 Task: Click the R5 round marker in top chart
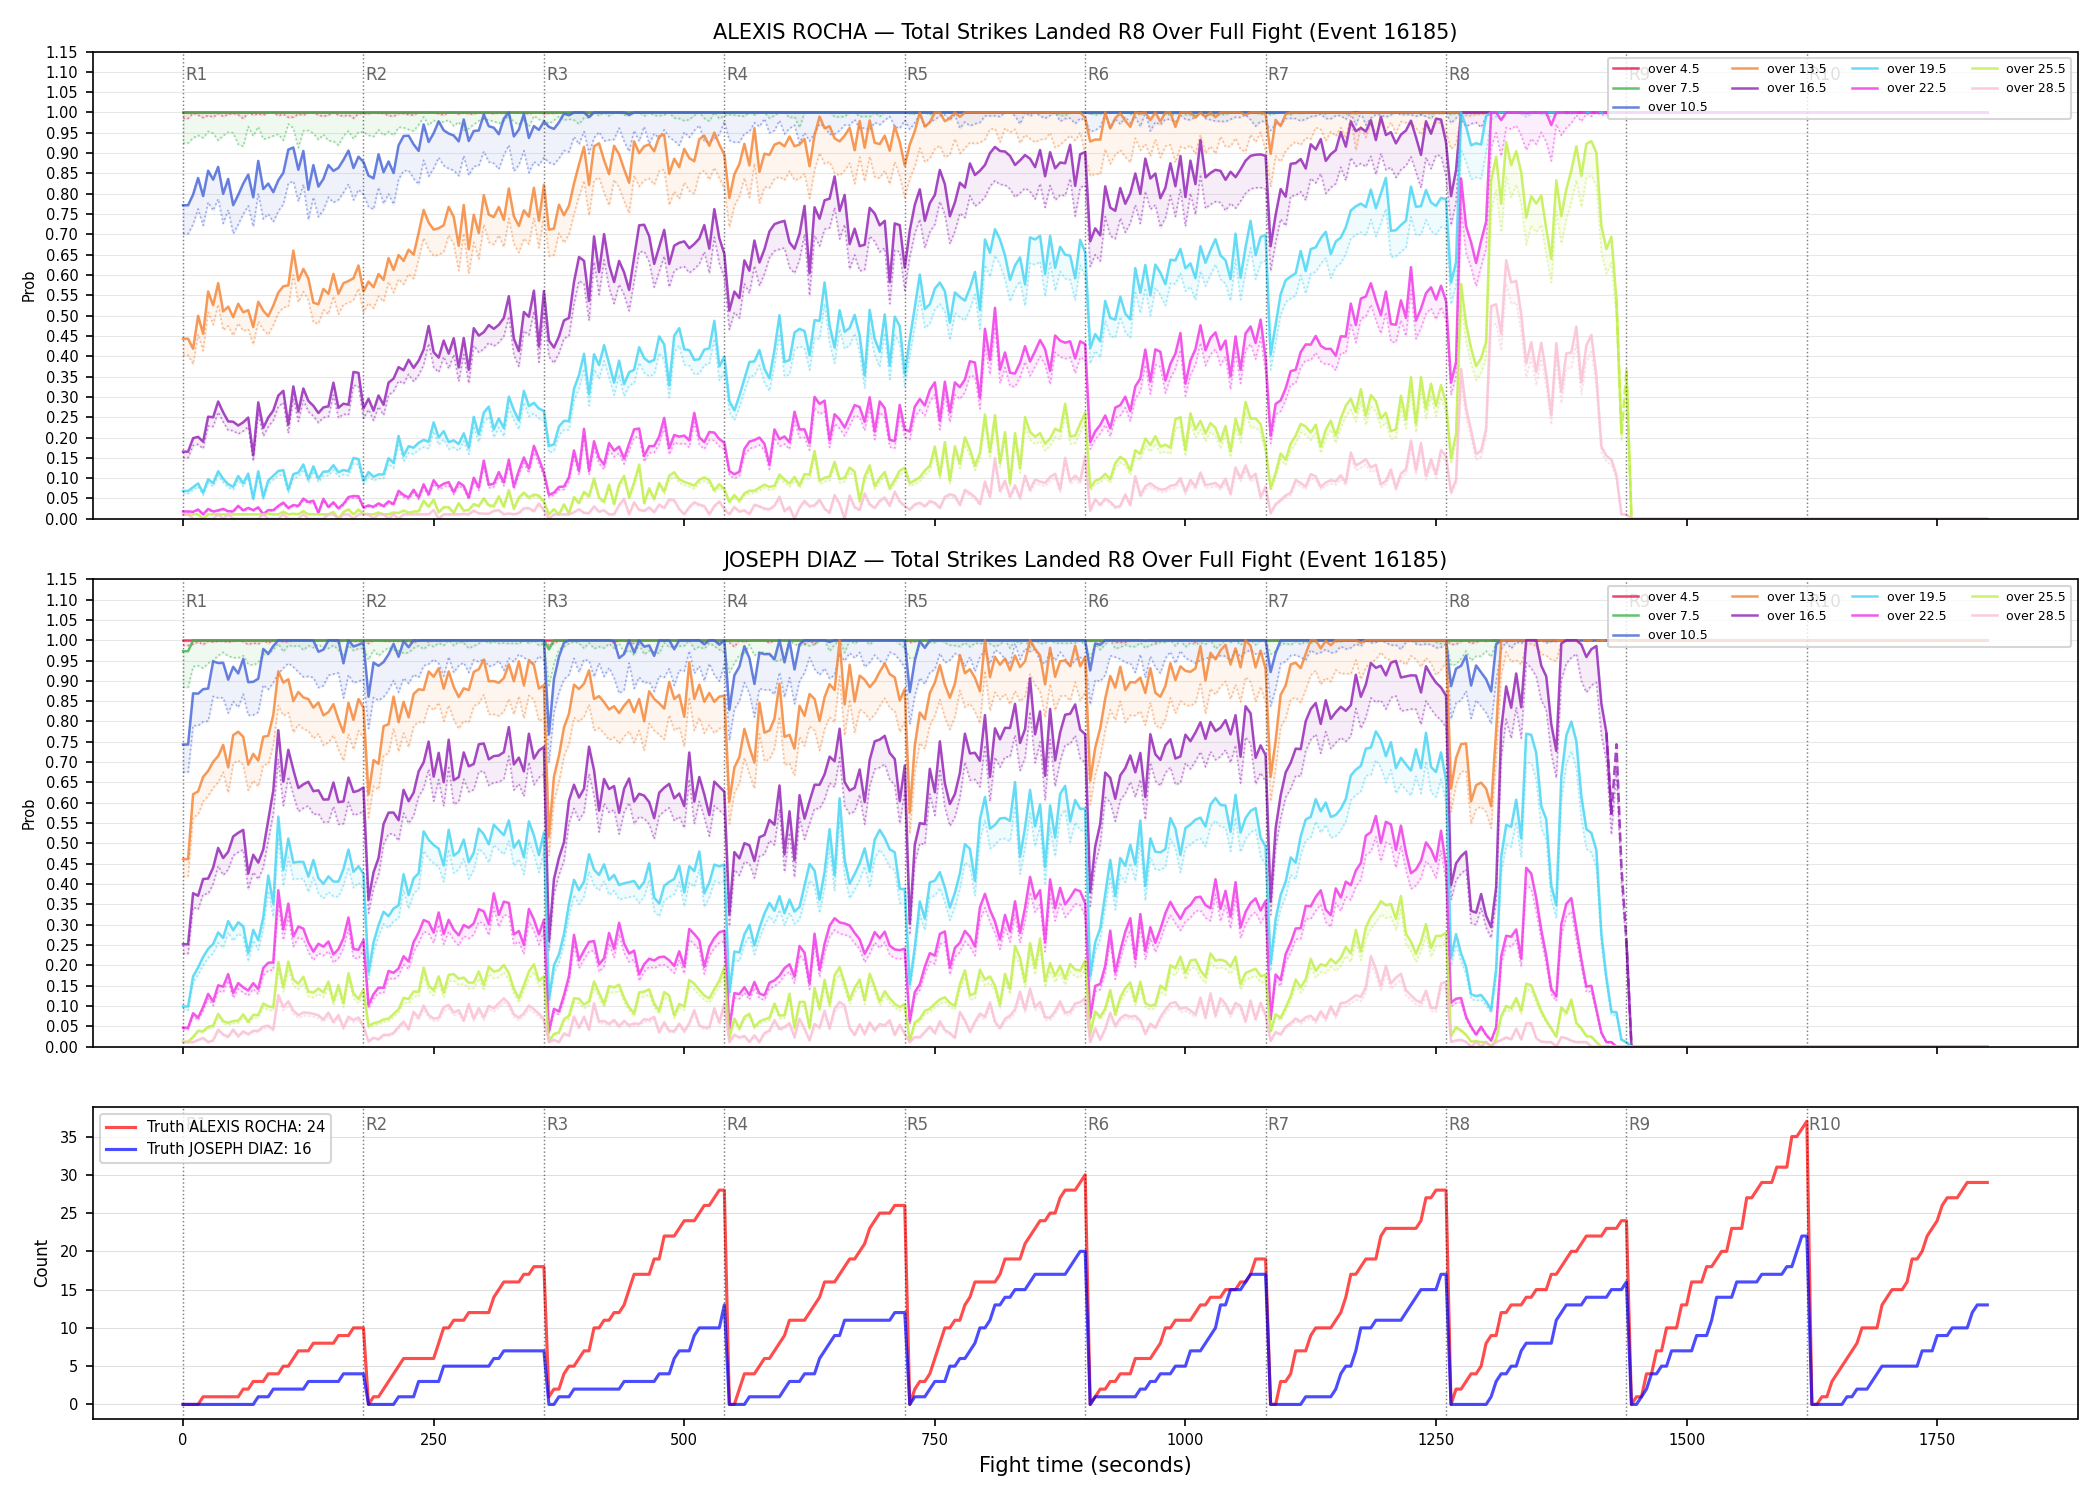click(917, 74)
